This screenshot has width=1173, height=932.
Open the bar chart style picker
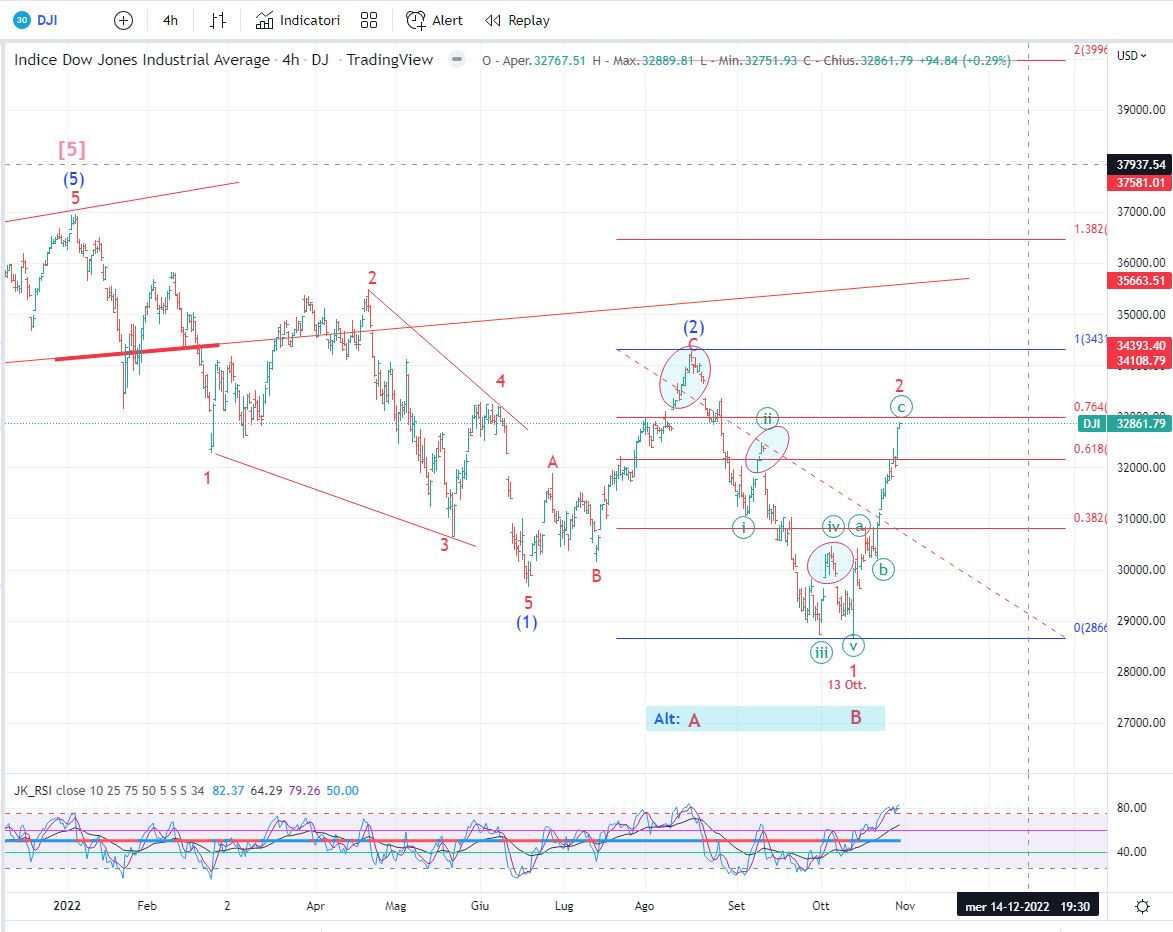[x=218, y=20]
